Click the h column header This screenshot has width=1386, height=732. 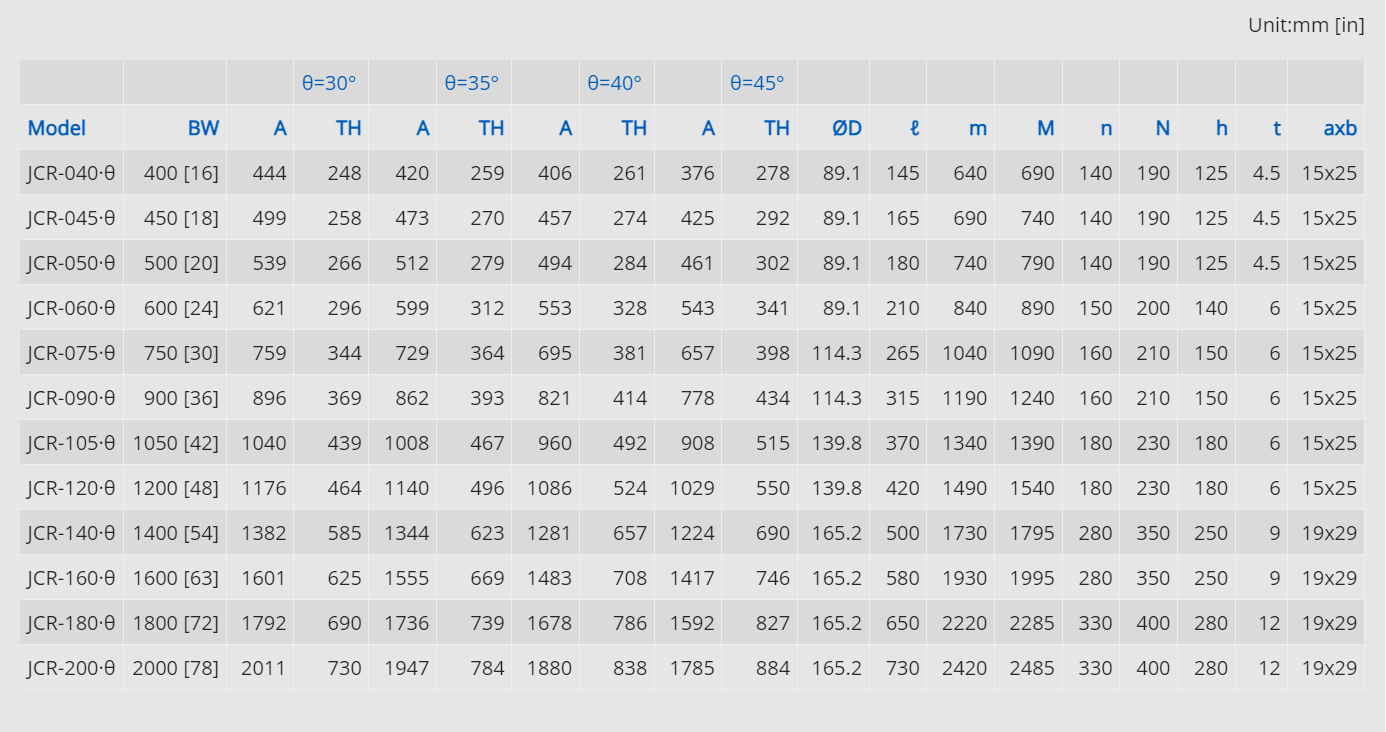[1222, 128]
